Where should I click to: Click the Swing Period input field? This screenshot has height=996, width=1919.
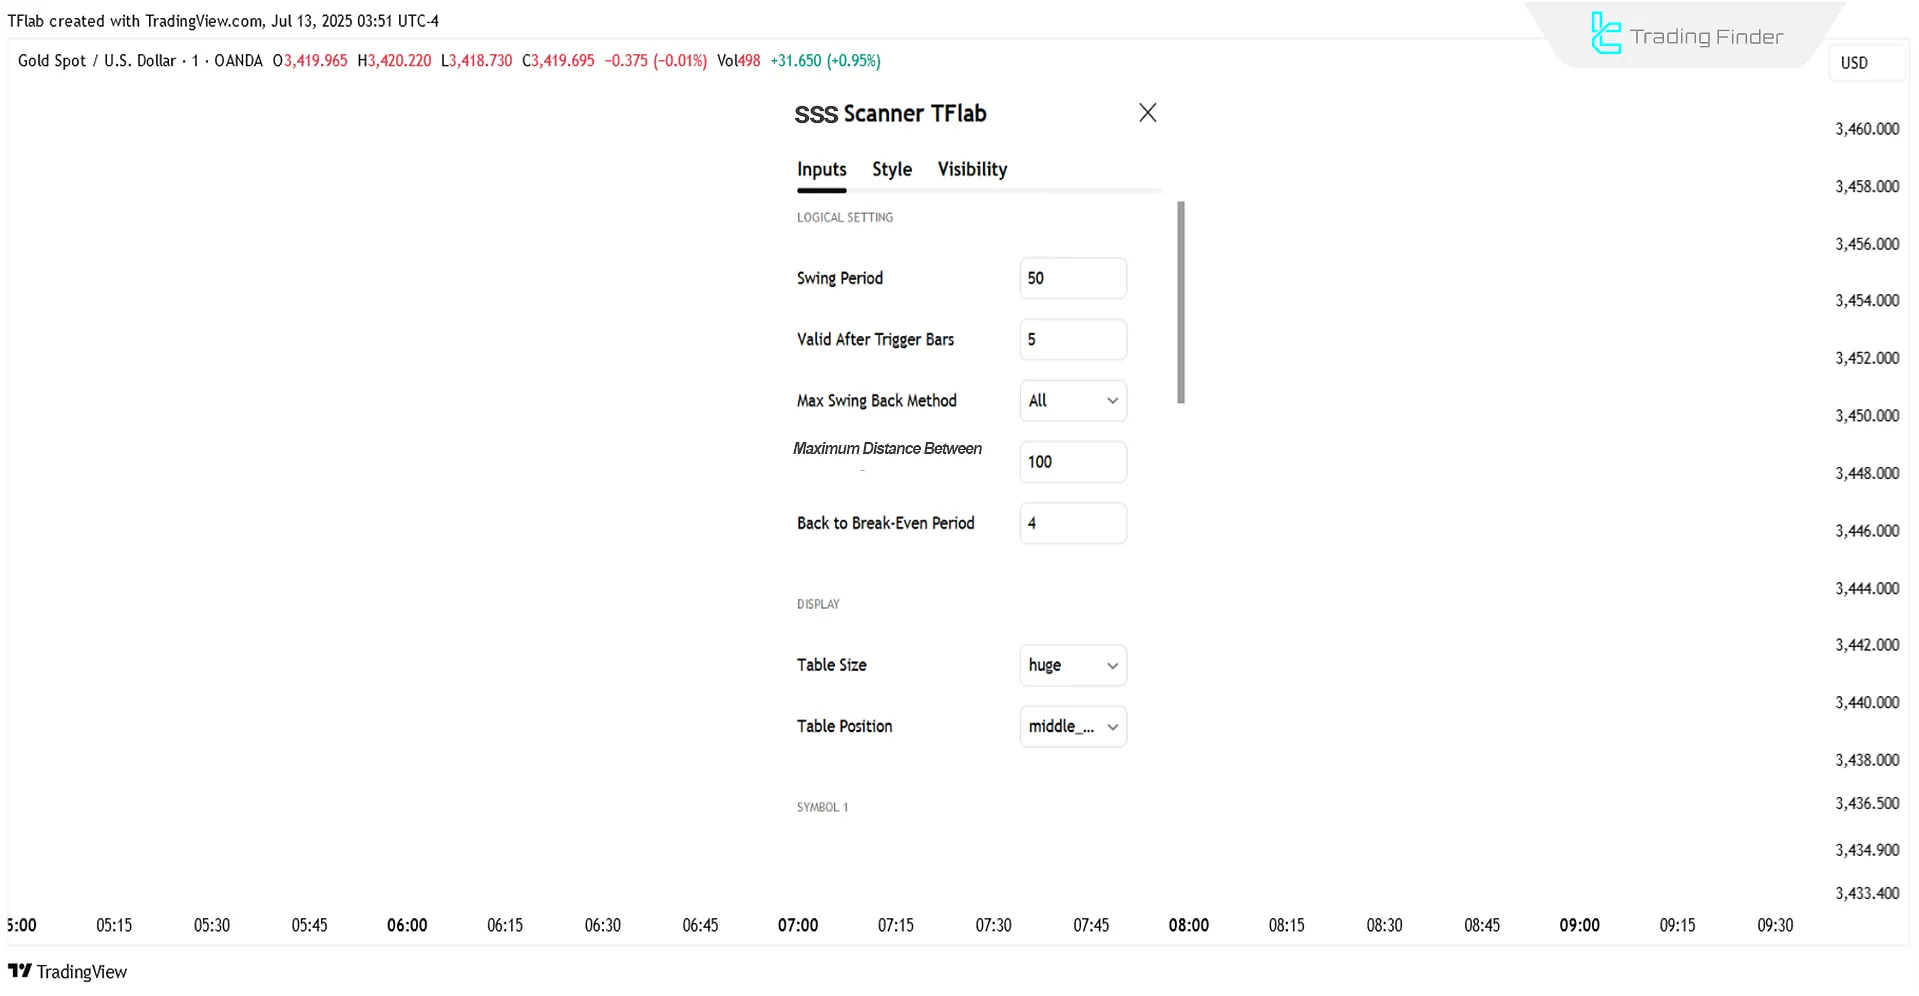(x=1072, y=278)
